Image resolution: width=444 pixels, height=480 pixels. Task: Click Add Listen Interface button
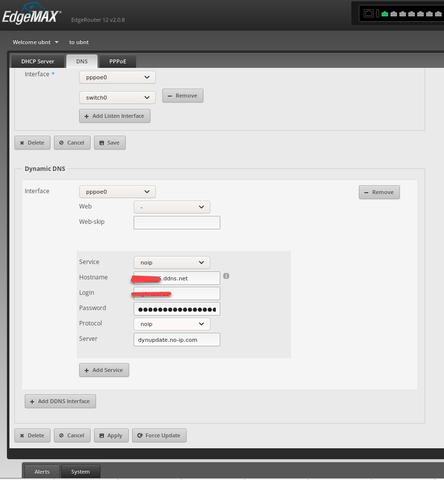pos(115,116)
